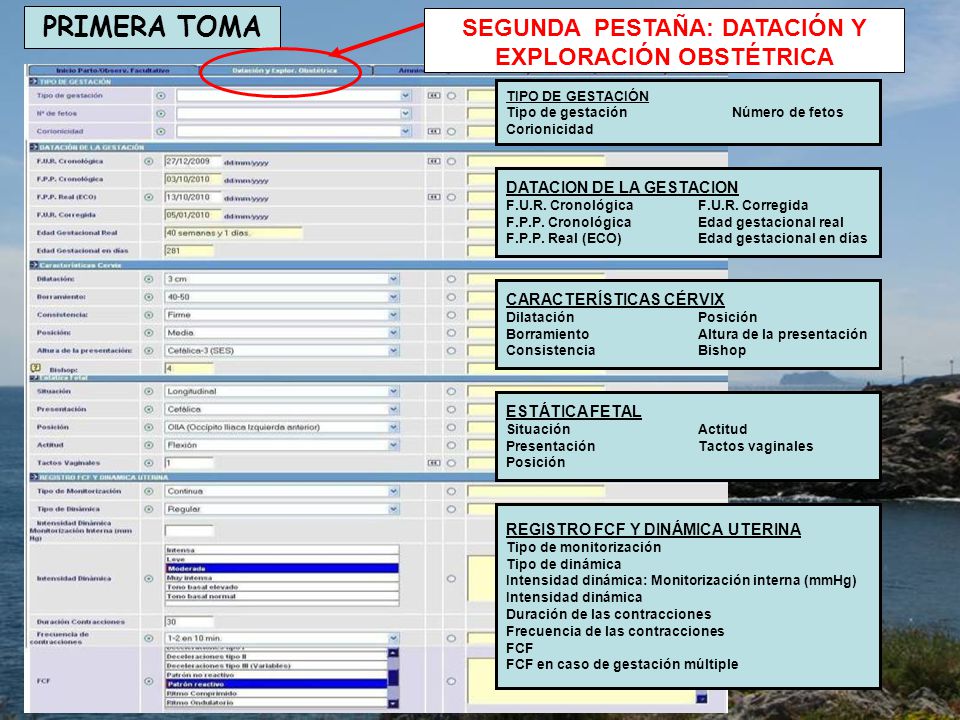960x720 pixels.
Task: Open the Corionicidad dropdown
Action: [x=405, y=131]
